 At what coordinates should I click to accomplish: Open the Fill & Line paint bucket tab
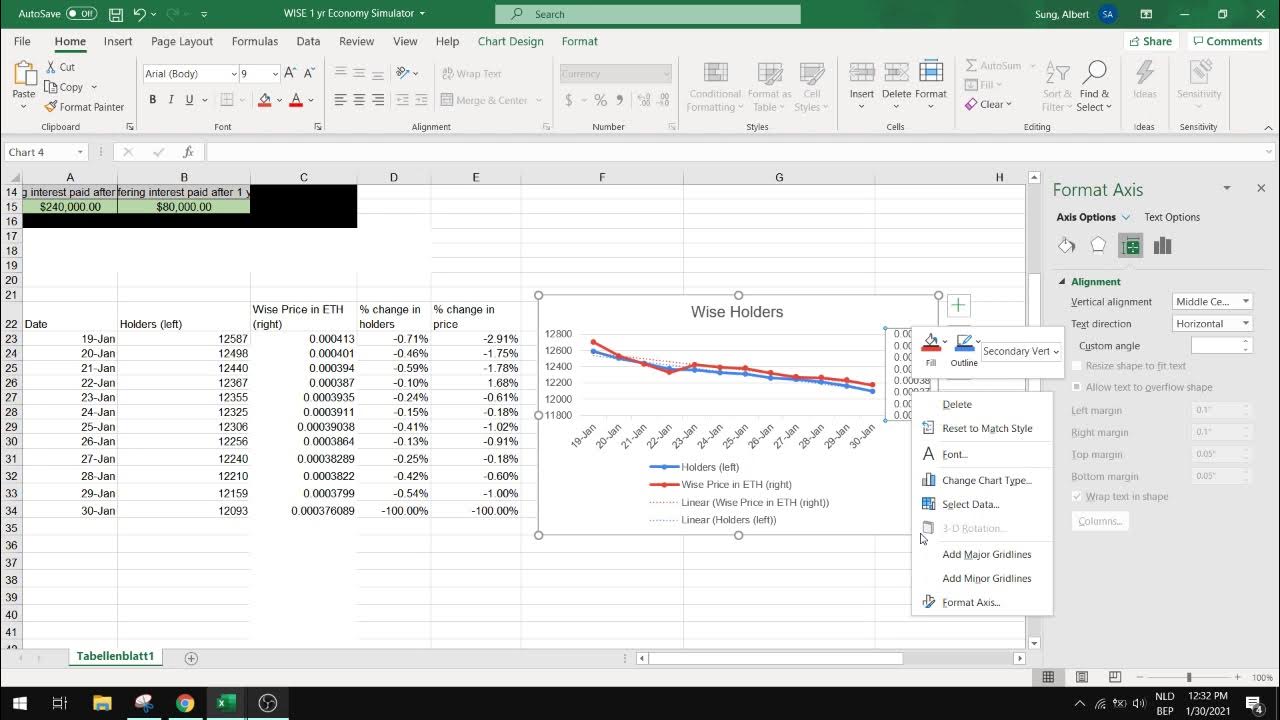pyautogui.click(x=1066, y=246)
